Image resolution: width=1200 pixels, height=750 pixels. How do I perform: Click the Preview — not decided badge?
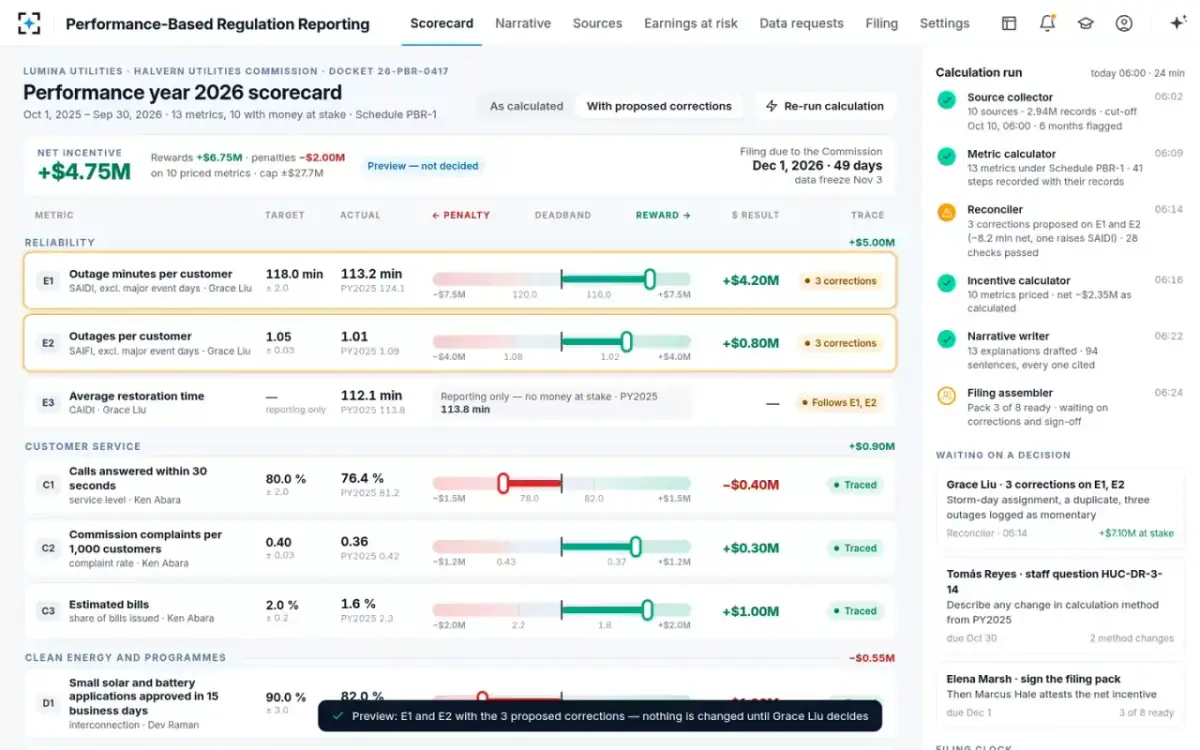(423, 166)
